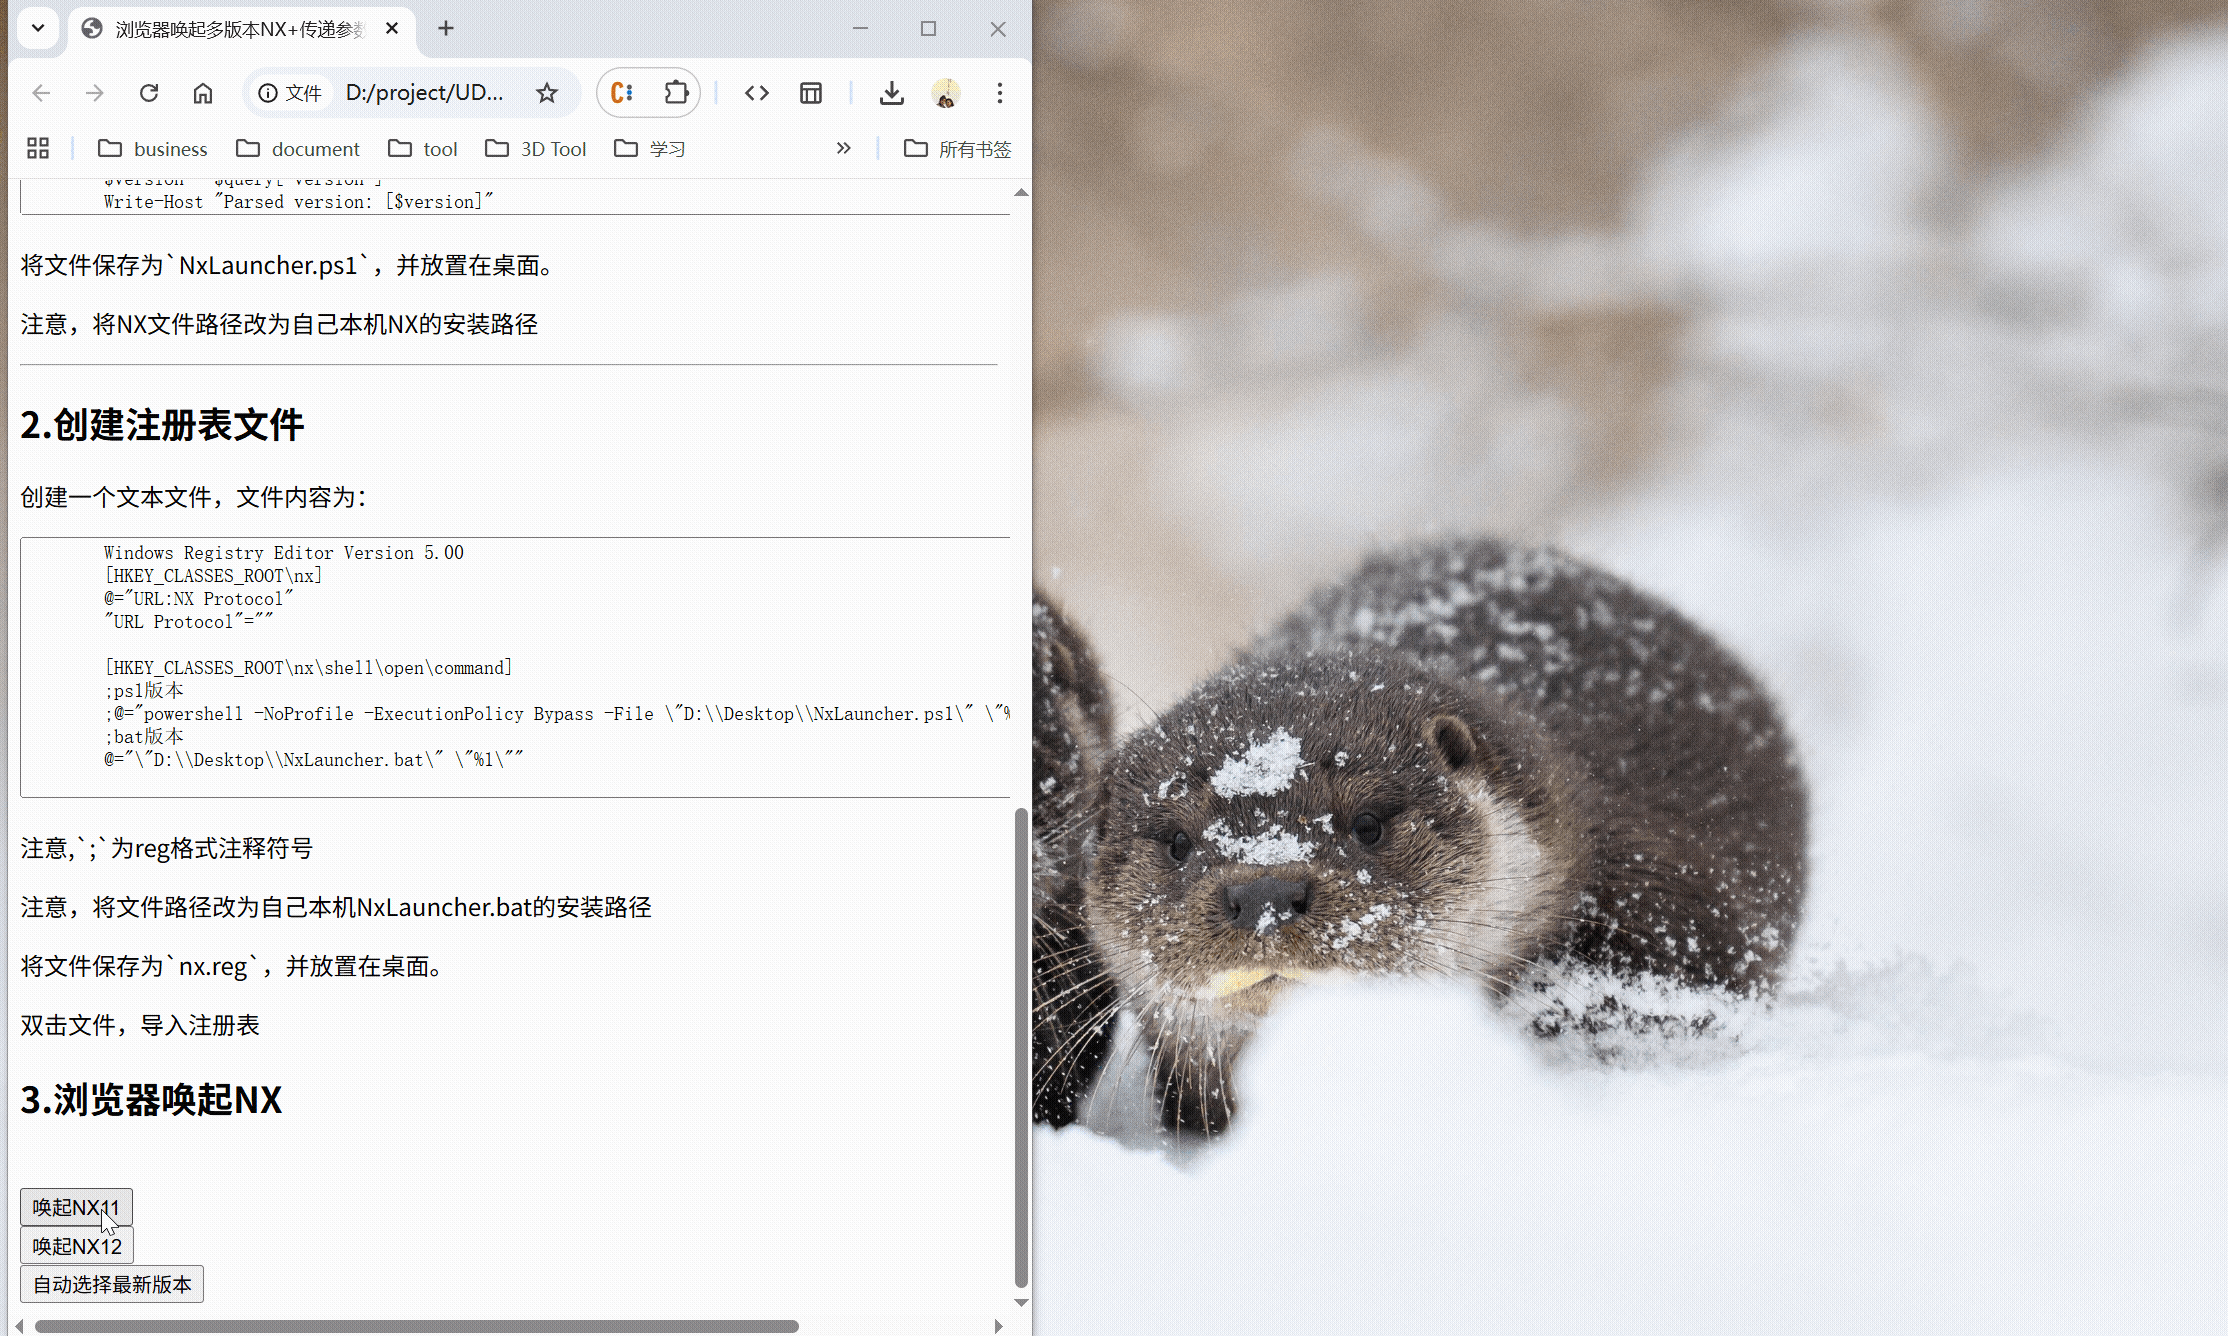
Task: Open the Downloads icon in toolbar
Action: pyautogui.click(x=891, y=92)
